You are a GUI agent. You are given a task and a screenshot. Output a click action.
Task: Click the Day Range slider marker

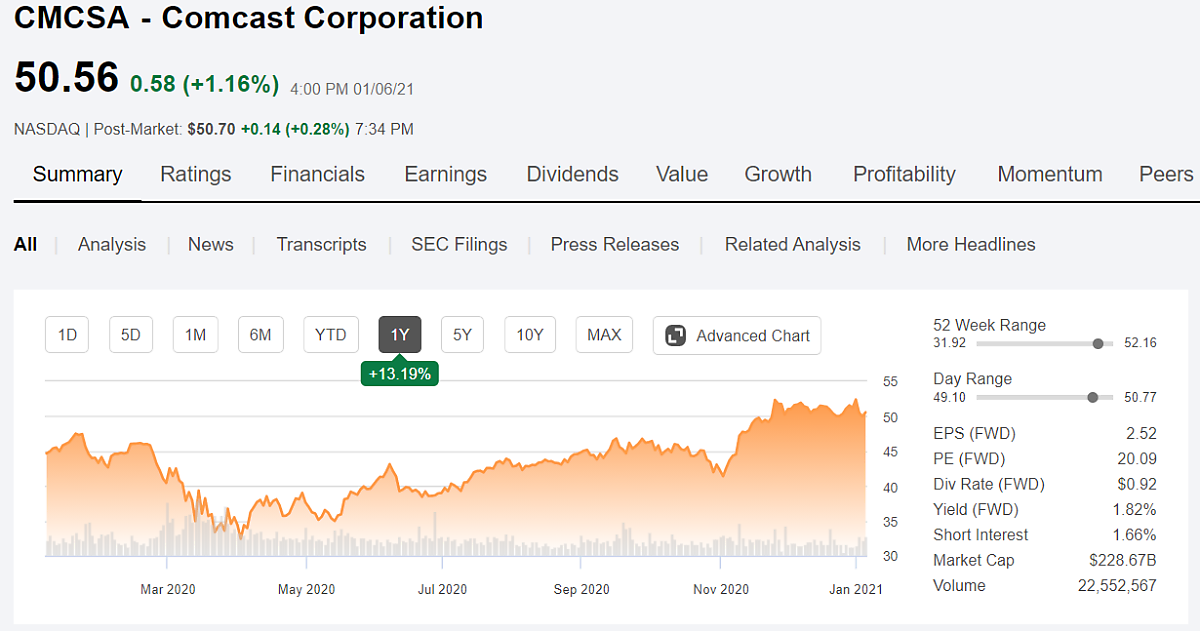[1092, 397]
